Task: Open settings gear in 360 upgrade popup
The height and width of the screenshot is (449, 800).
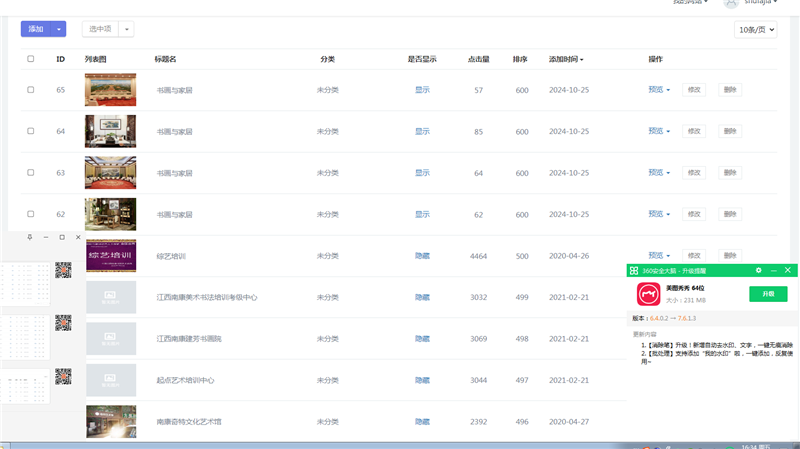Action: (x=759, y=271)
